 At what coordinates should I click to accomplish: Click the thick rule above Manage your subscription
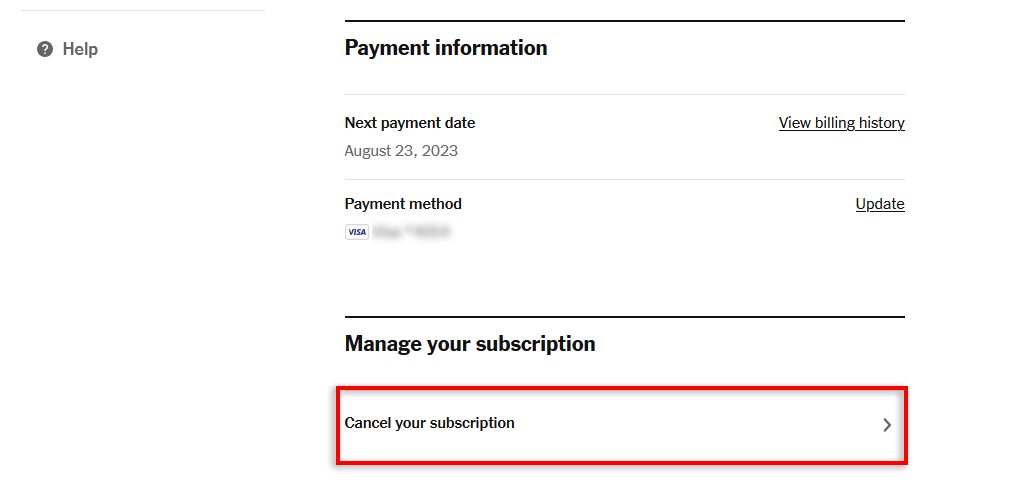[624, 317]
